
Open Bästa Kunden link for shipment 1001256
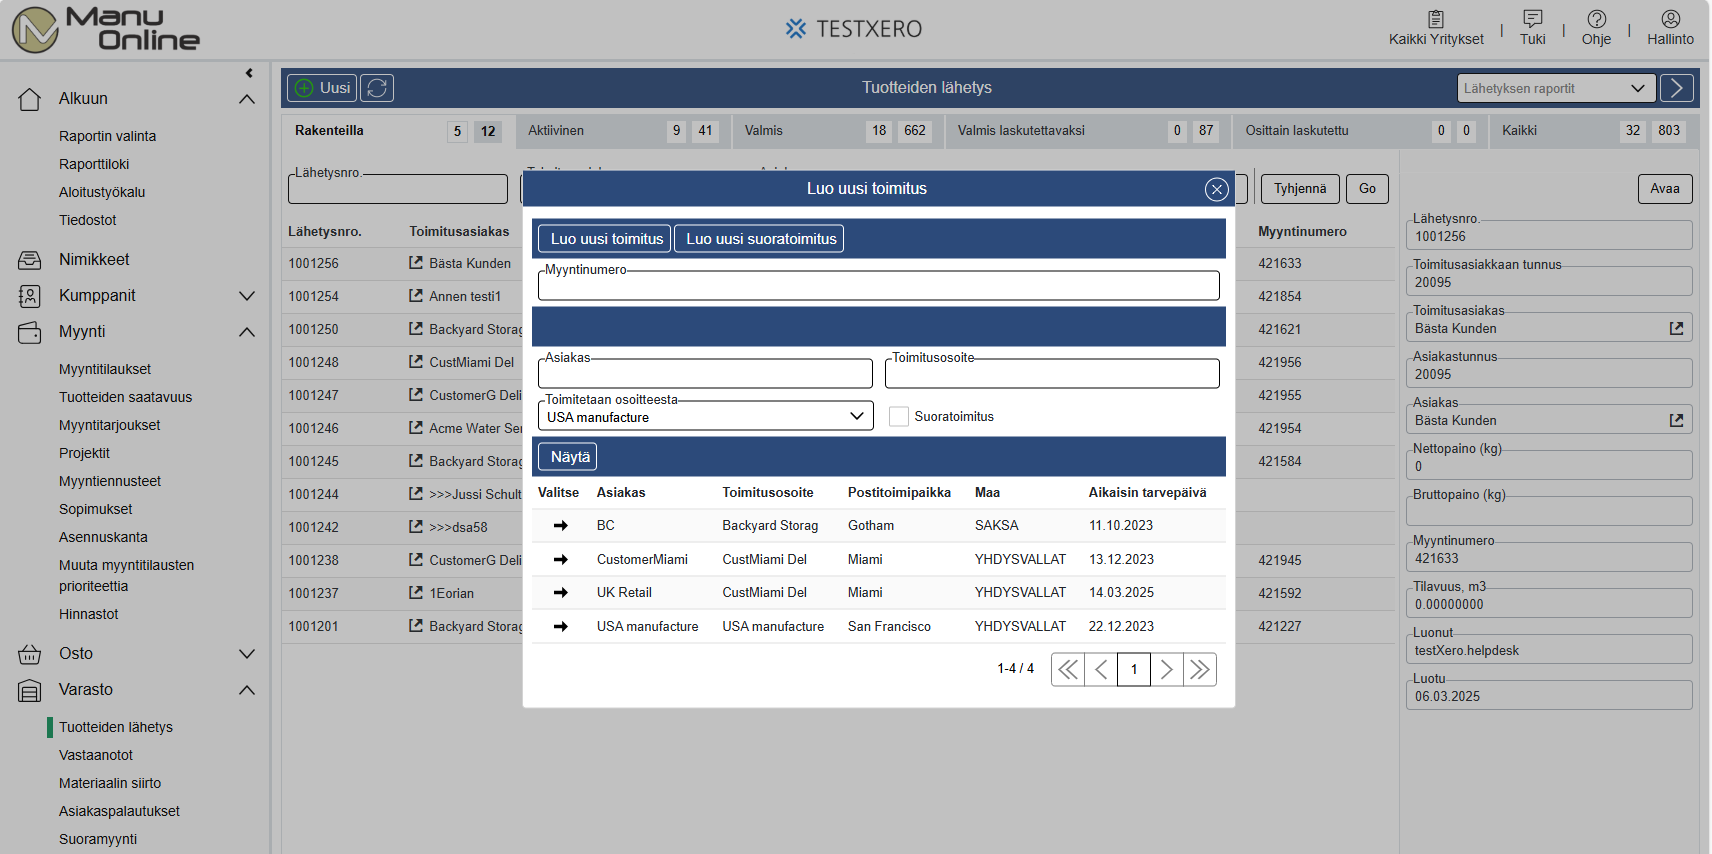point(416,263)
